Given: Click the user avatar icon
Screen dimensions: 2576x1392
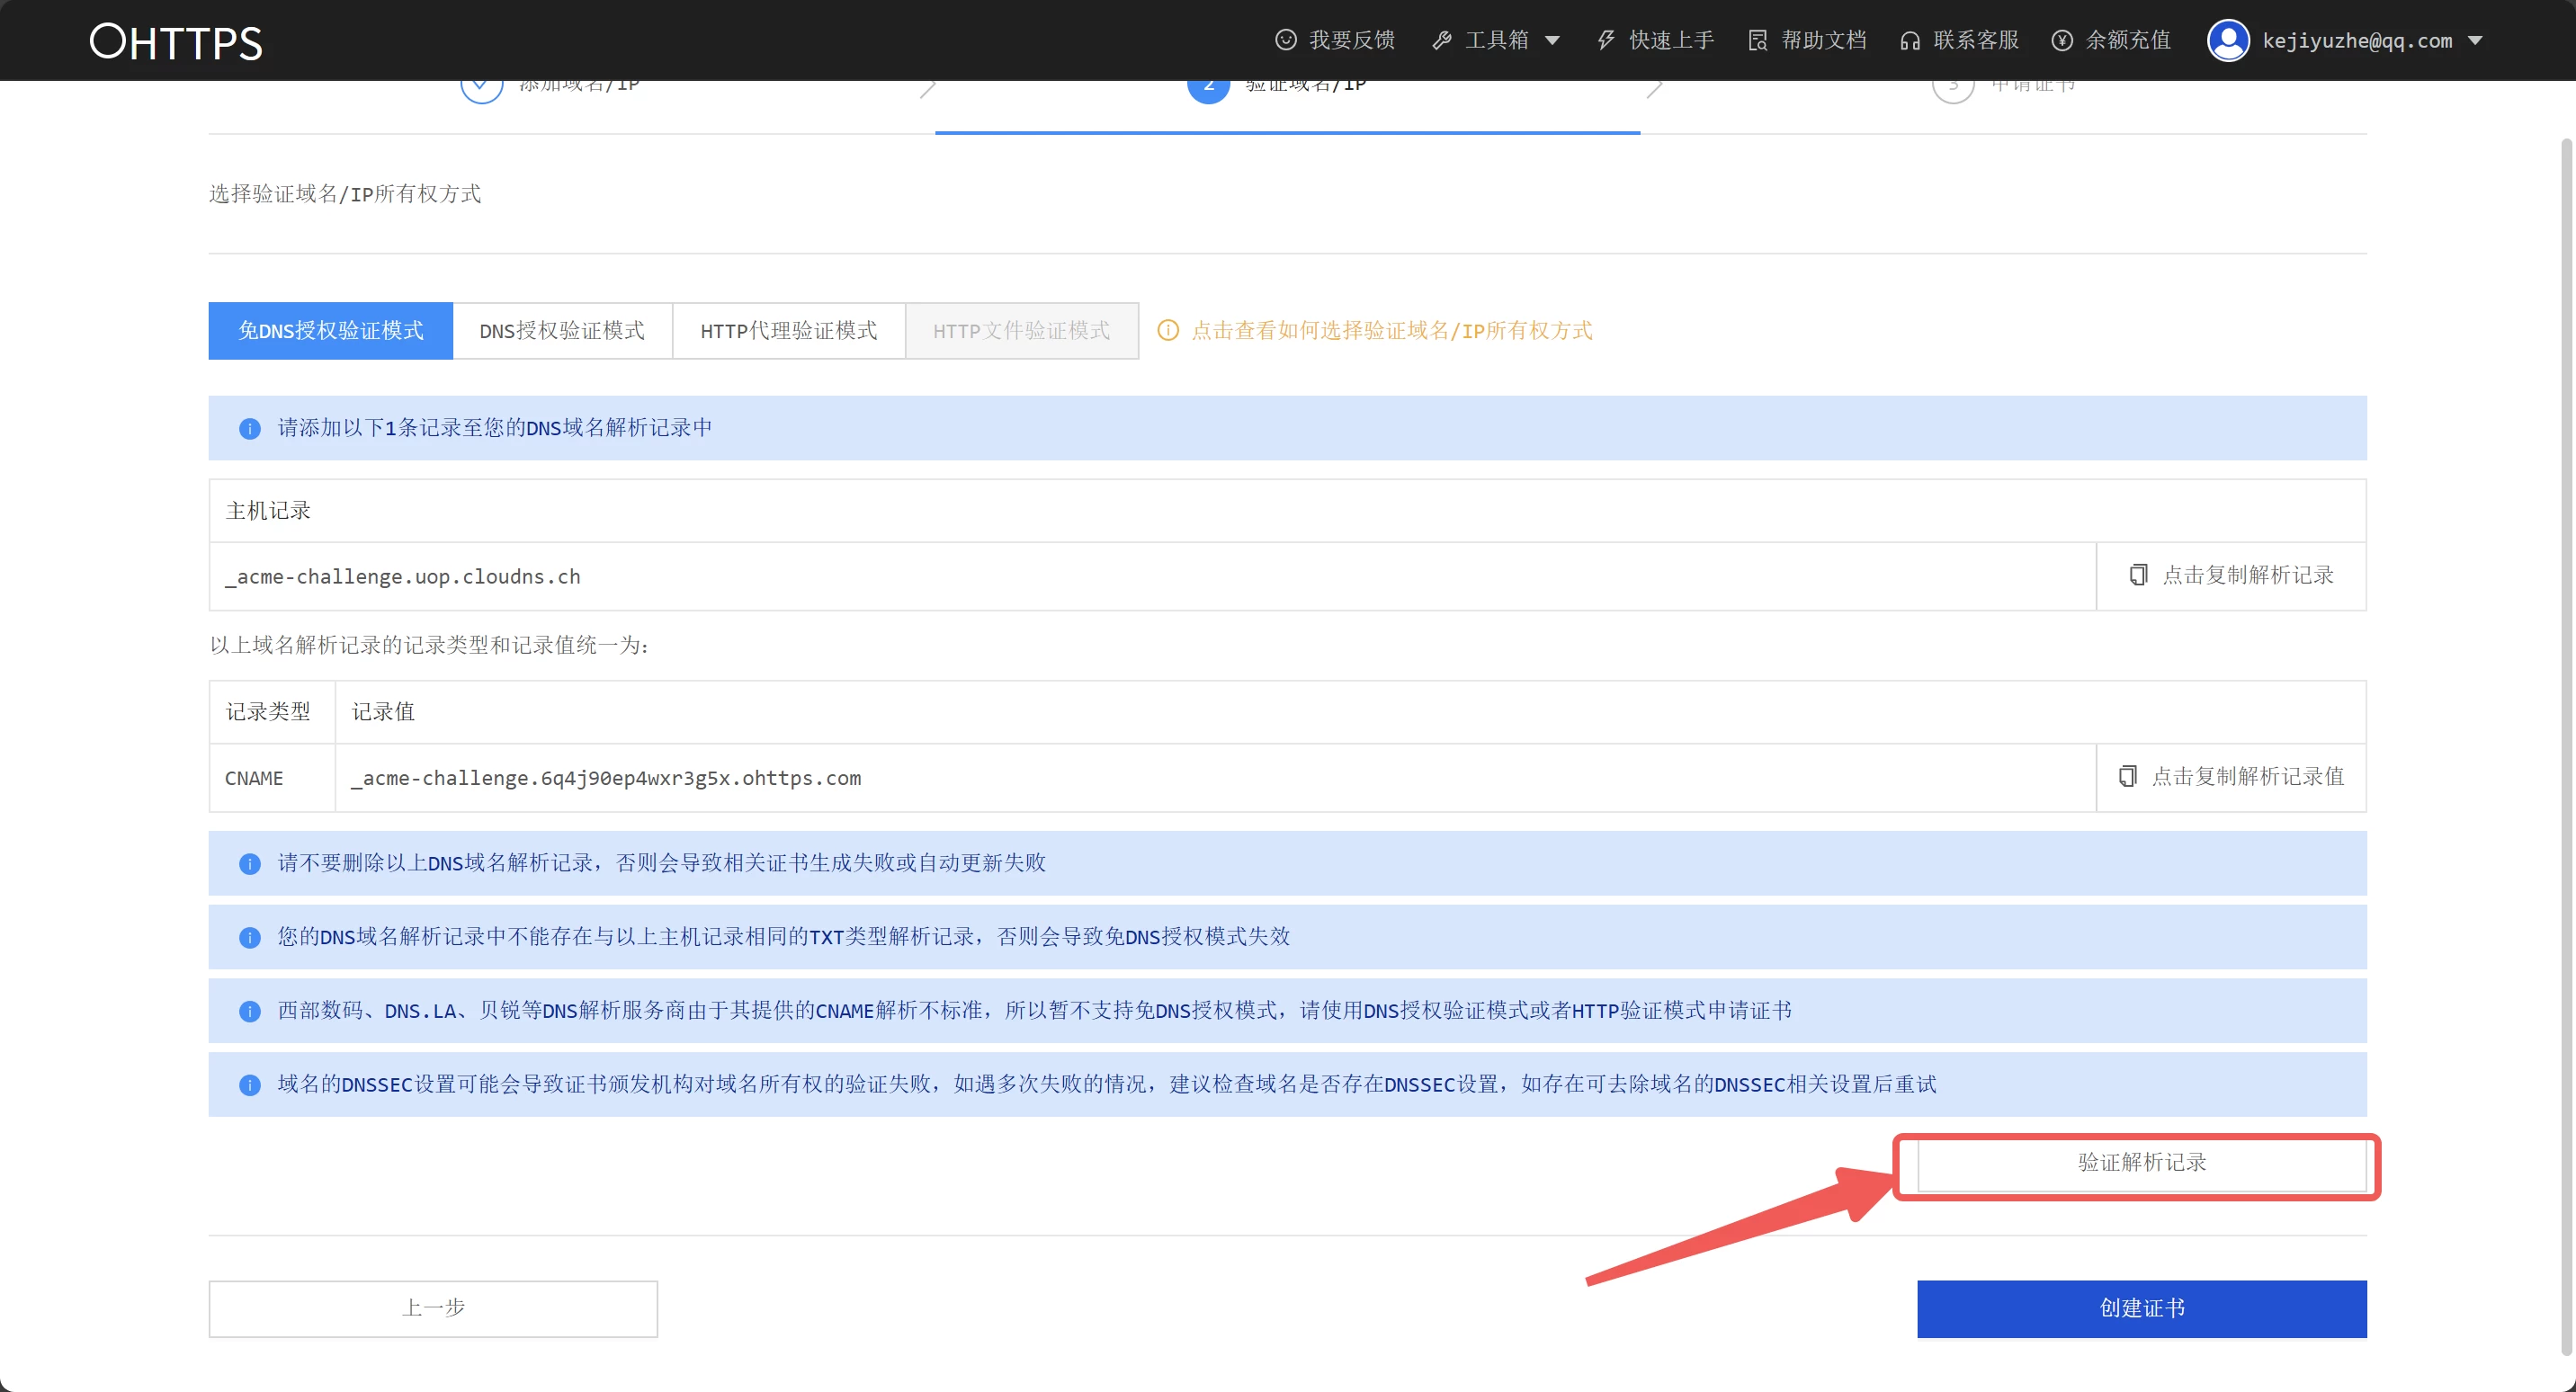Looking at the screenshot, I should [2227, 40].
